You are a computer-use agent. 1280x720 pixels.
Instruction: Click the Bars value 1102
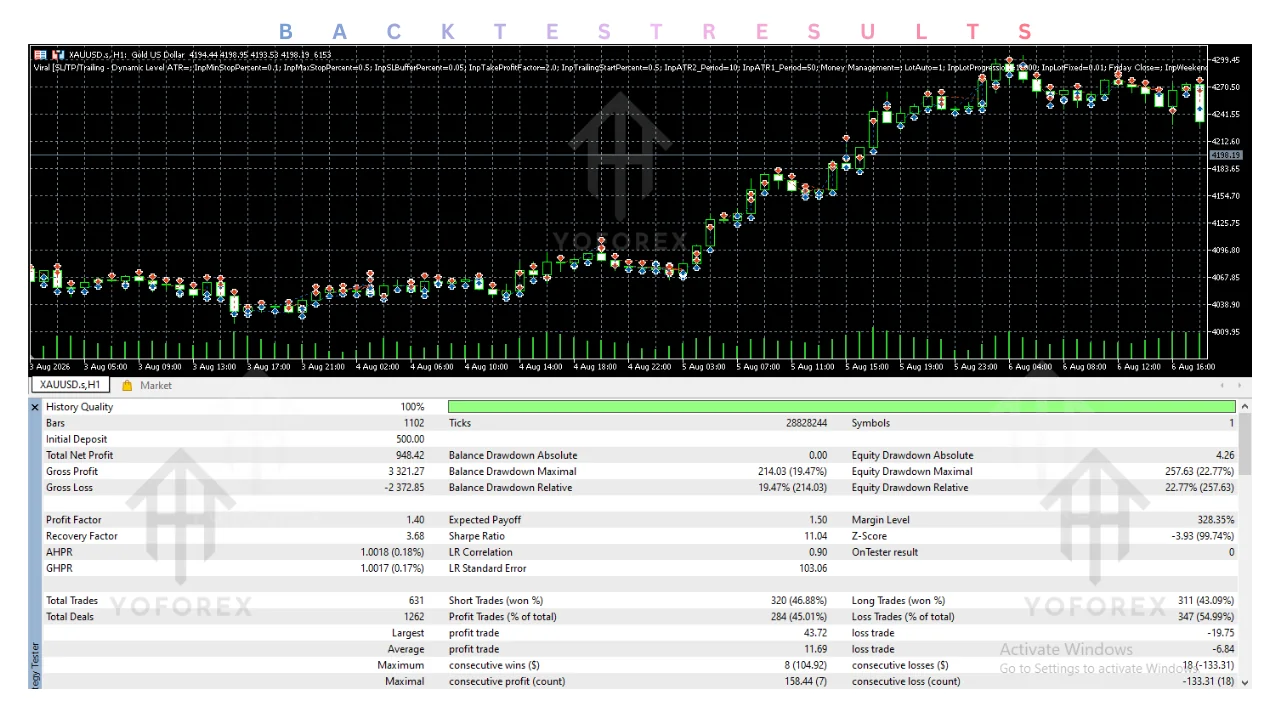[x=414, y=423]
